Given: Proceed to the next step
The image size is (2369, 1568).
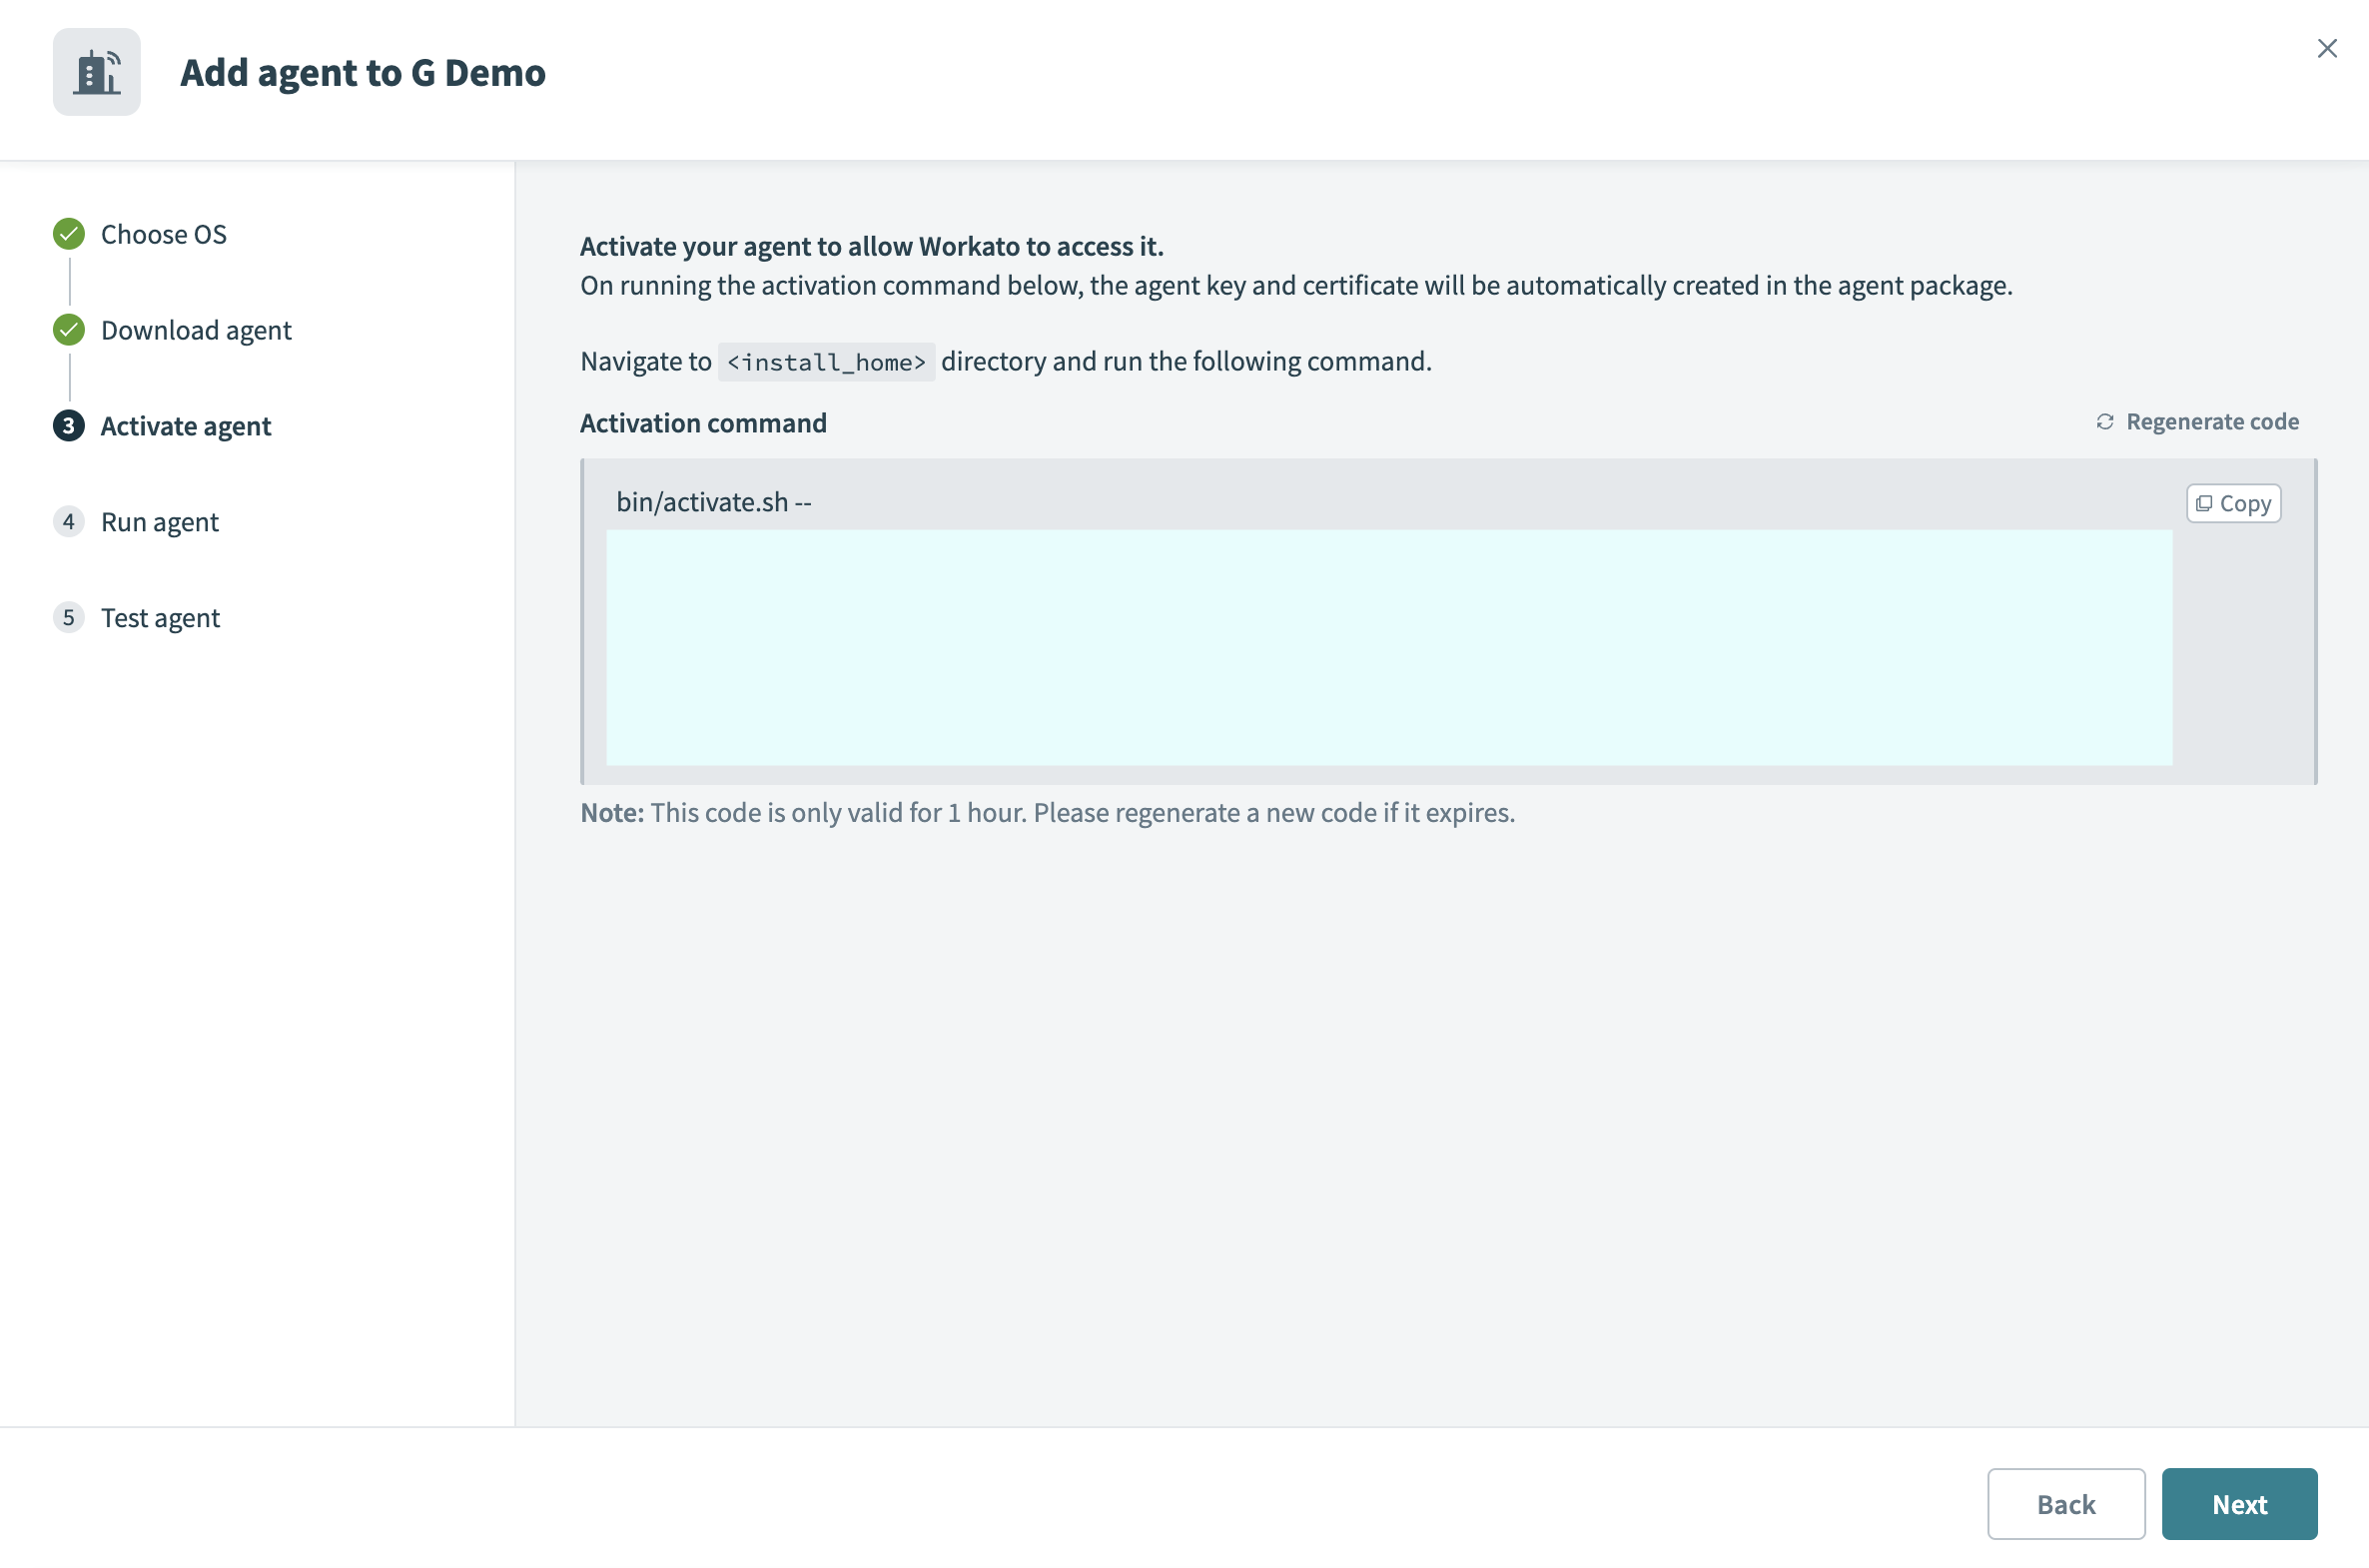Looking at the screenshot, I should [2239, 1504].
